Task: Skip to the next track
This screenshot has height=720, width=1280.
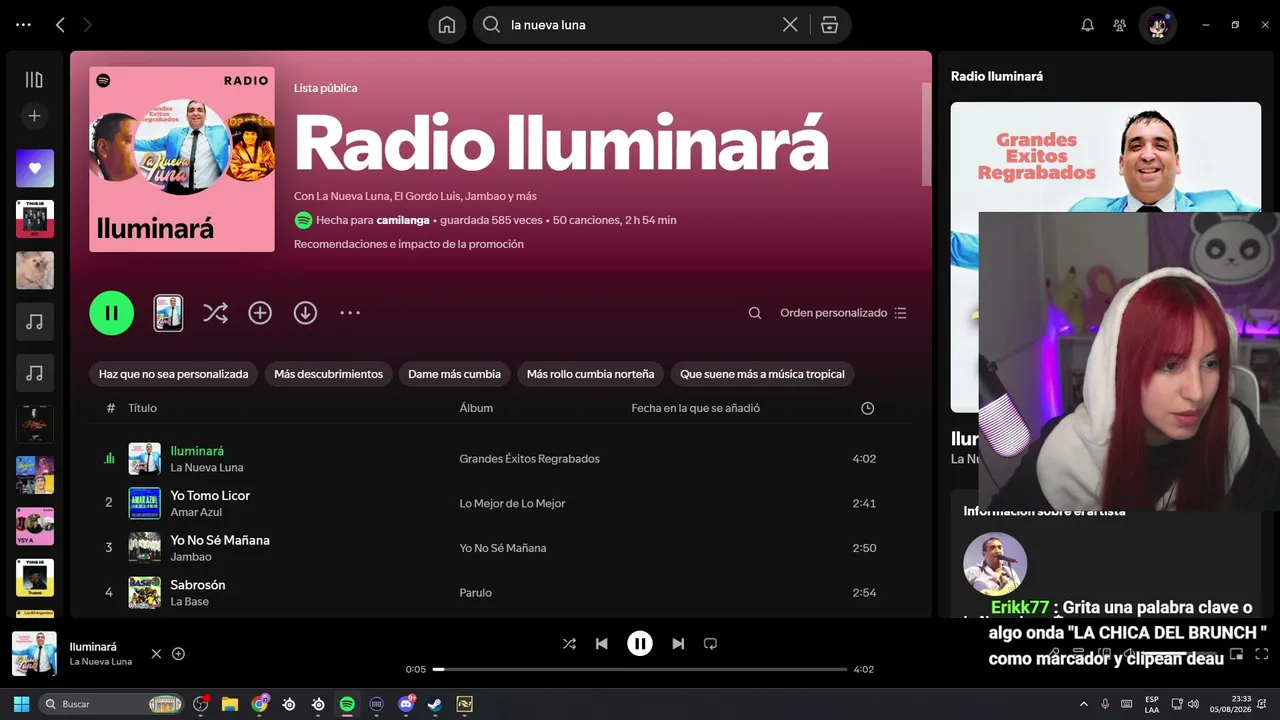Action: (678, 644)
